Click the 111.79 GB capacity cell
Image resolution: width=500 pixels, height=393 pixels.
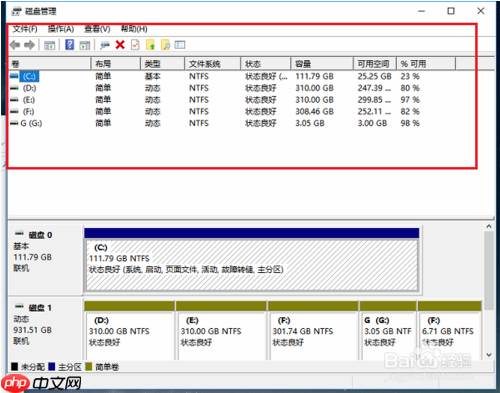(314, 76)
